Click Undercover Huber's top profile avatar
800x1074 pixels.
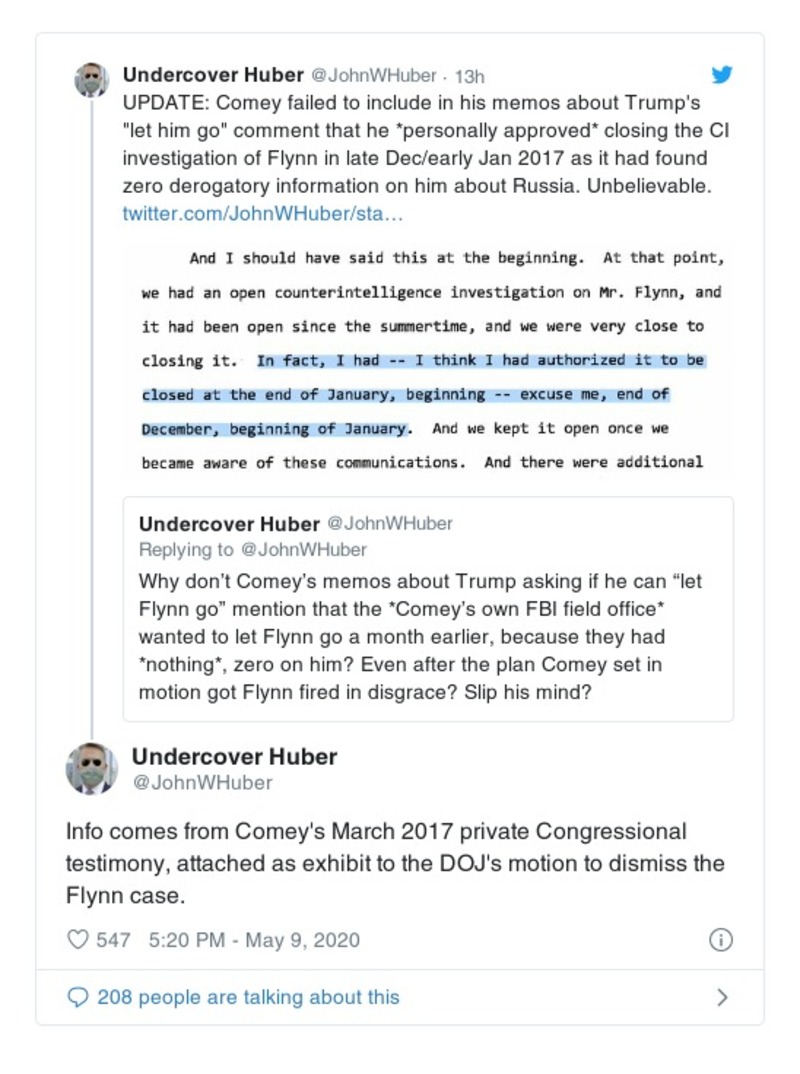coord(91,80)
